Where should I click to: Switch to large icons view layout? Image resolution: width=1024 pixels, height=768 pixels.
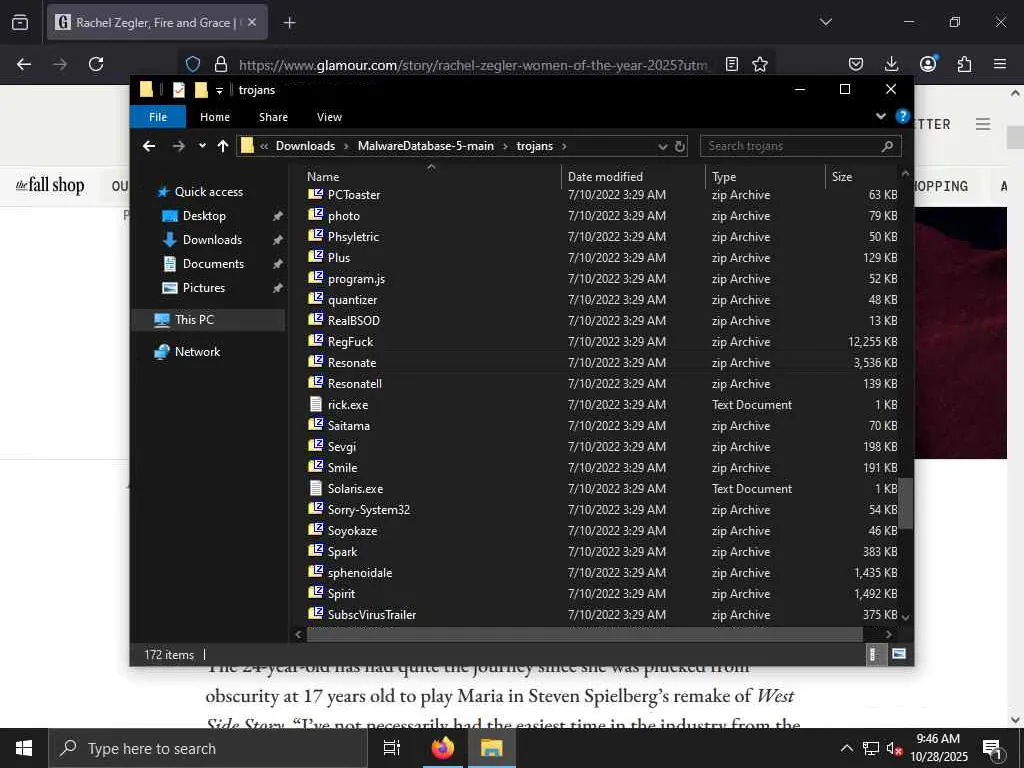point(899,654)
